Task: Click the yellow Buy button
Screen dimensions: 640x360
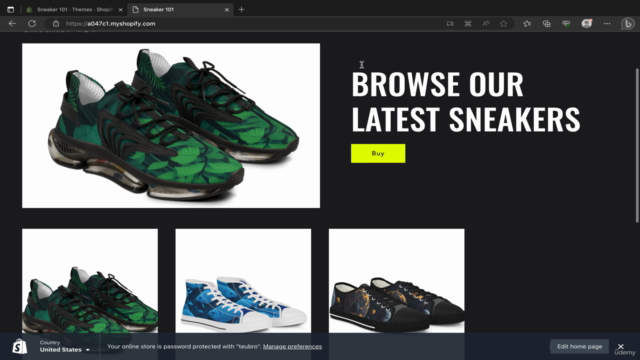Action: click(x=378, y=153)
